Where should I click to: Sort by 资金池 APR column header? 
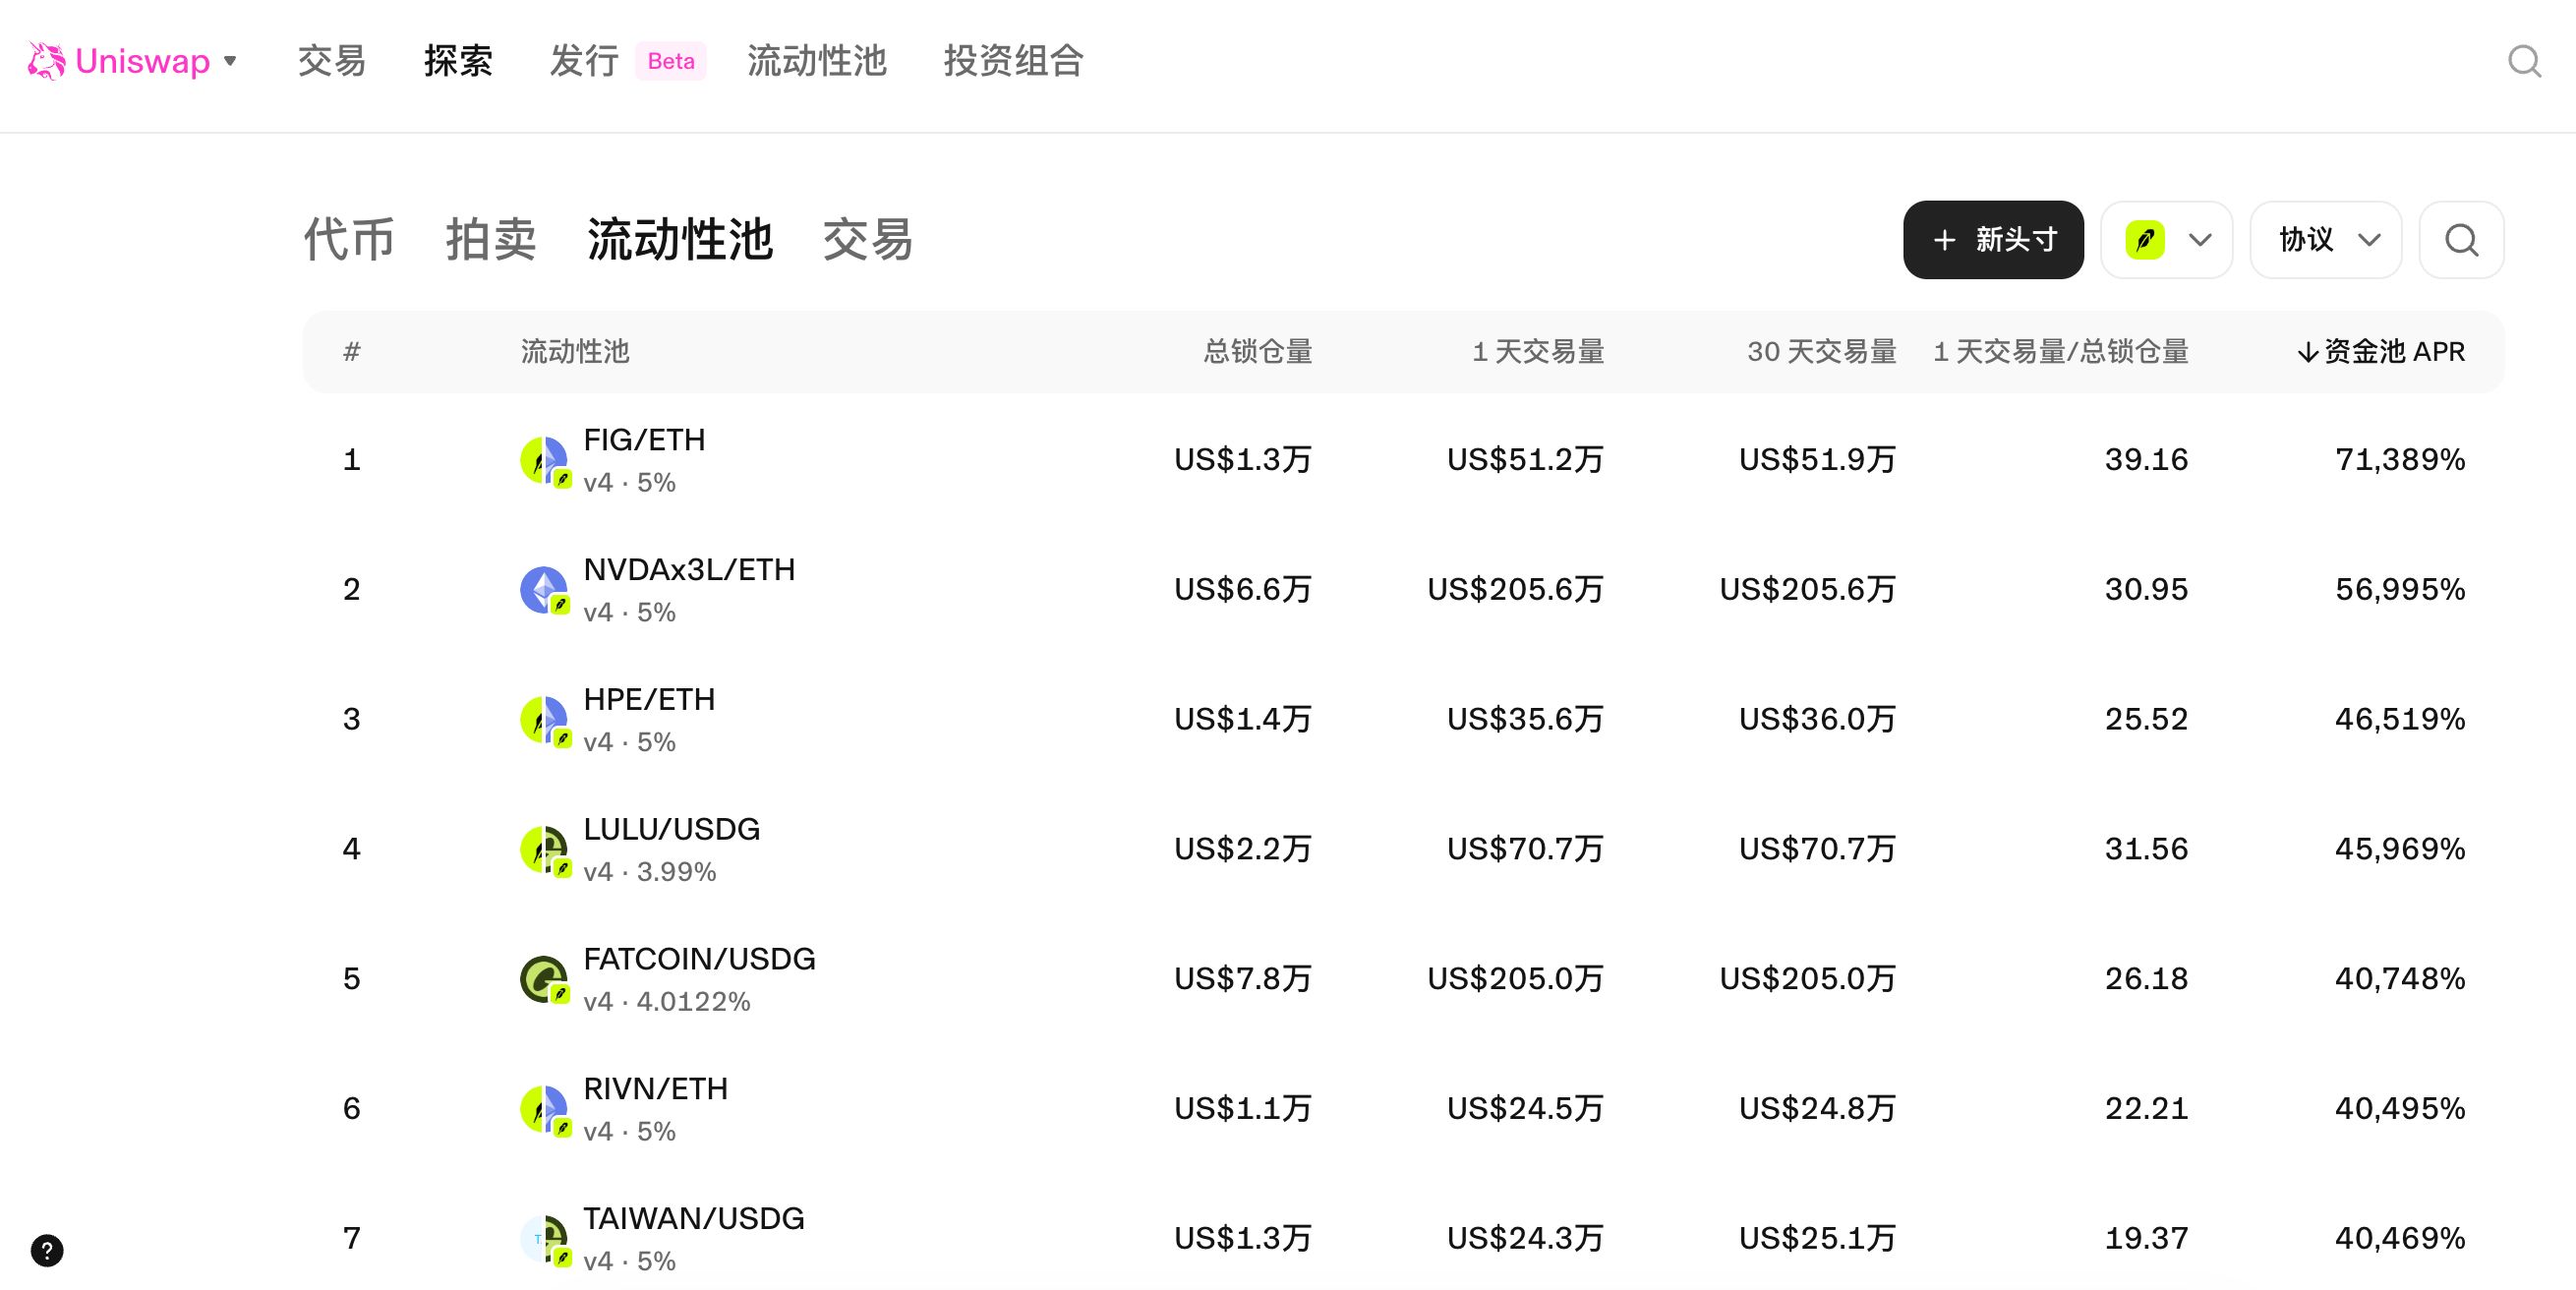click(x=2381, y=352)
